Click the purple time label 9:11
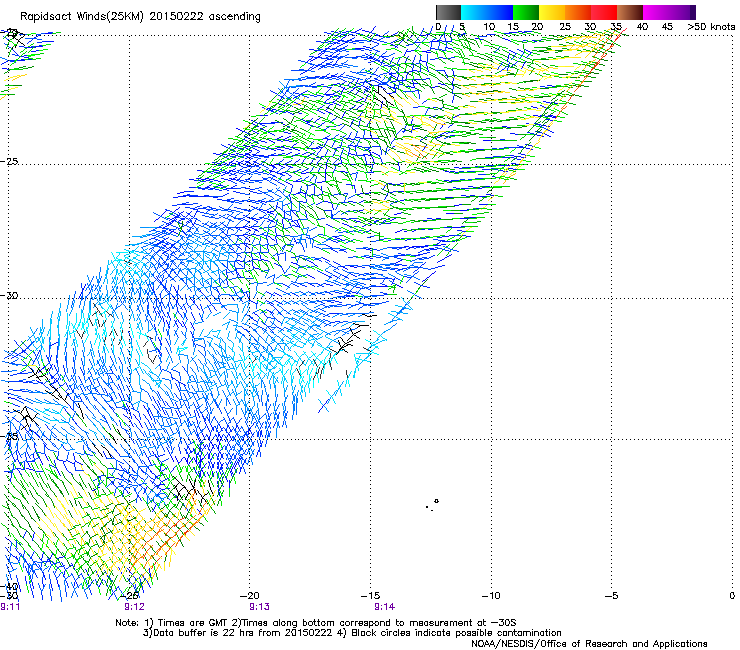The height and width of the screenshot is (650, 740). click(10, 607)
